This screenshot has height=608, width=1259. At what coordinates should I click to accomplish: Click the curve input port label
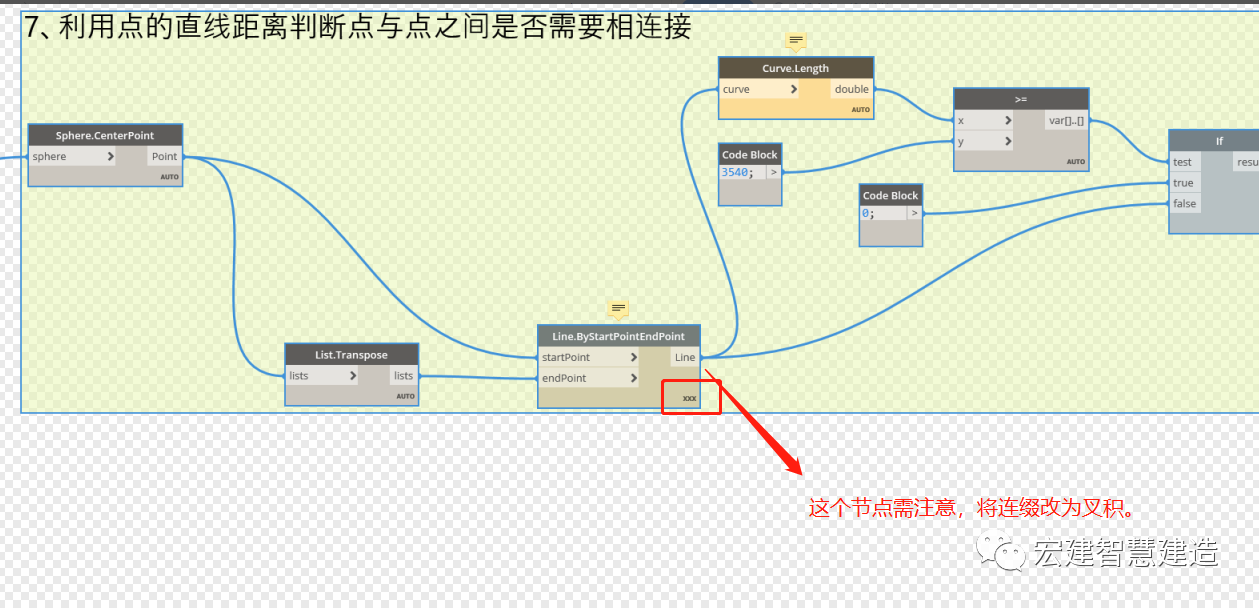pyautogui.click(x=736, y=89)
